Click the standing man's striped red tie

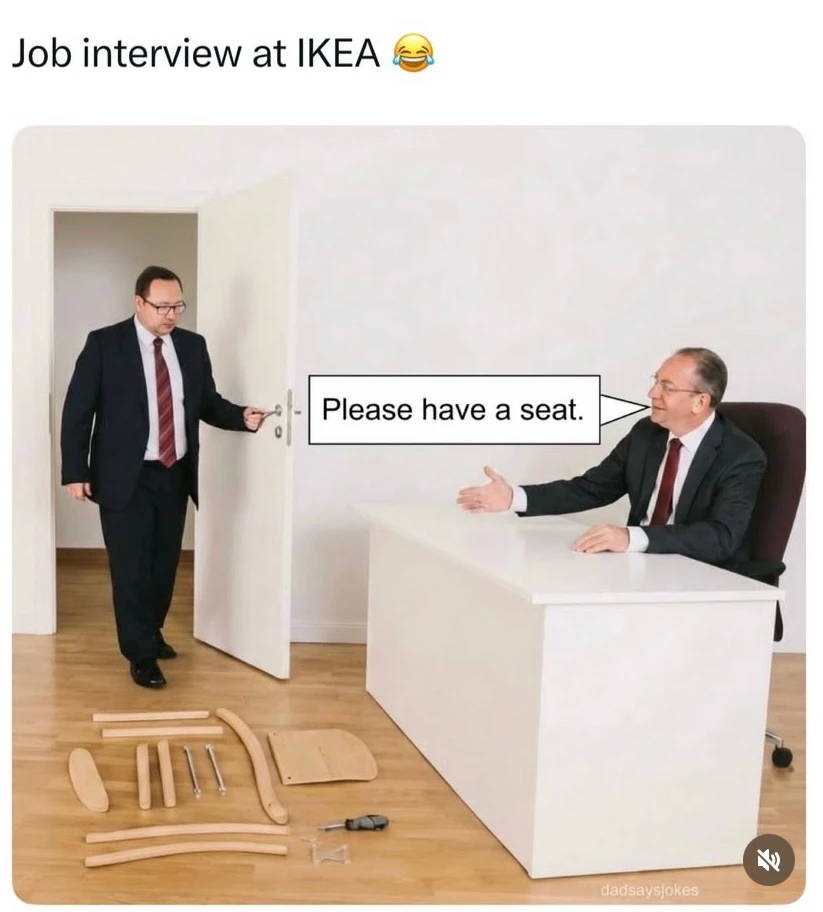tap(165, 402)
